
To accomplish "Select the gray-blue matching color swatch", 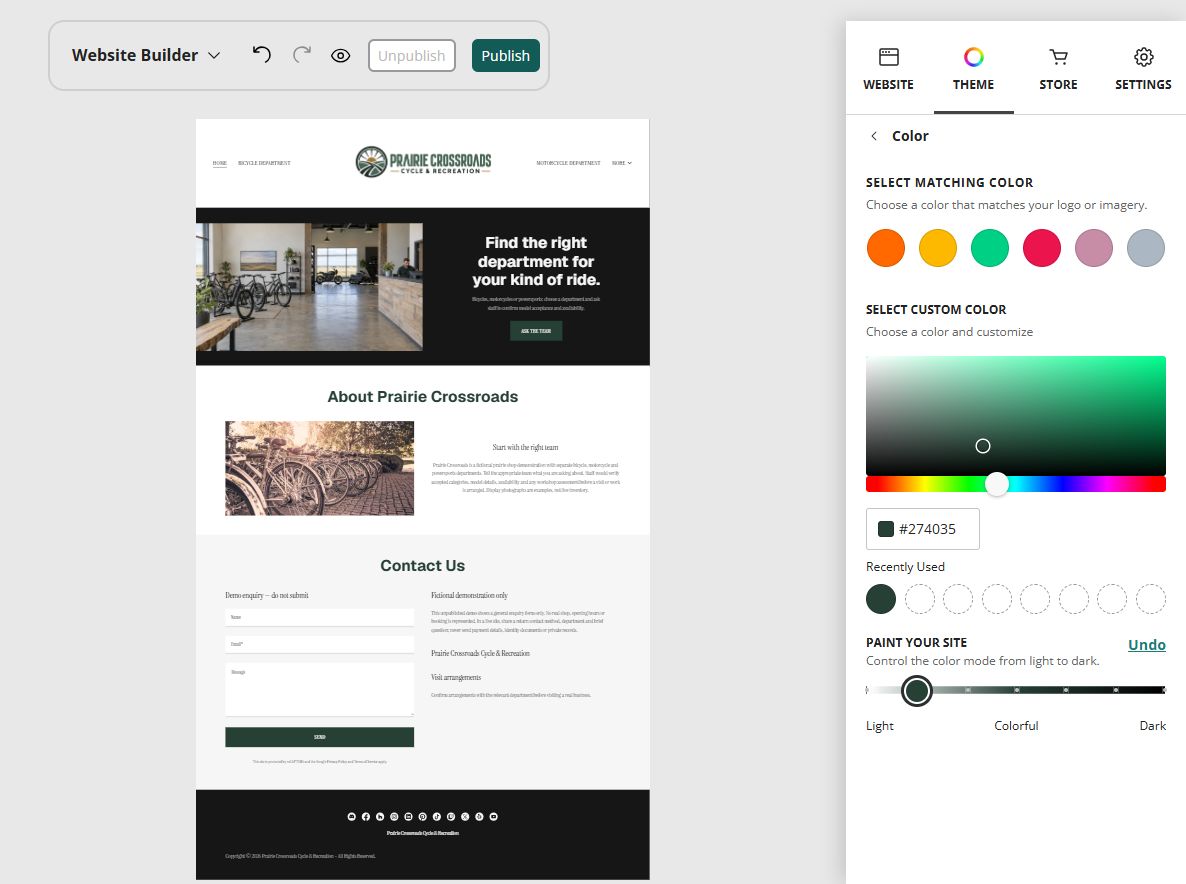I will [x=1146, y=248].
